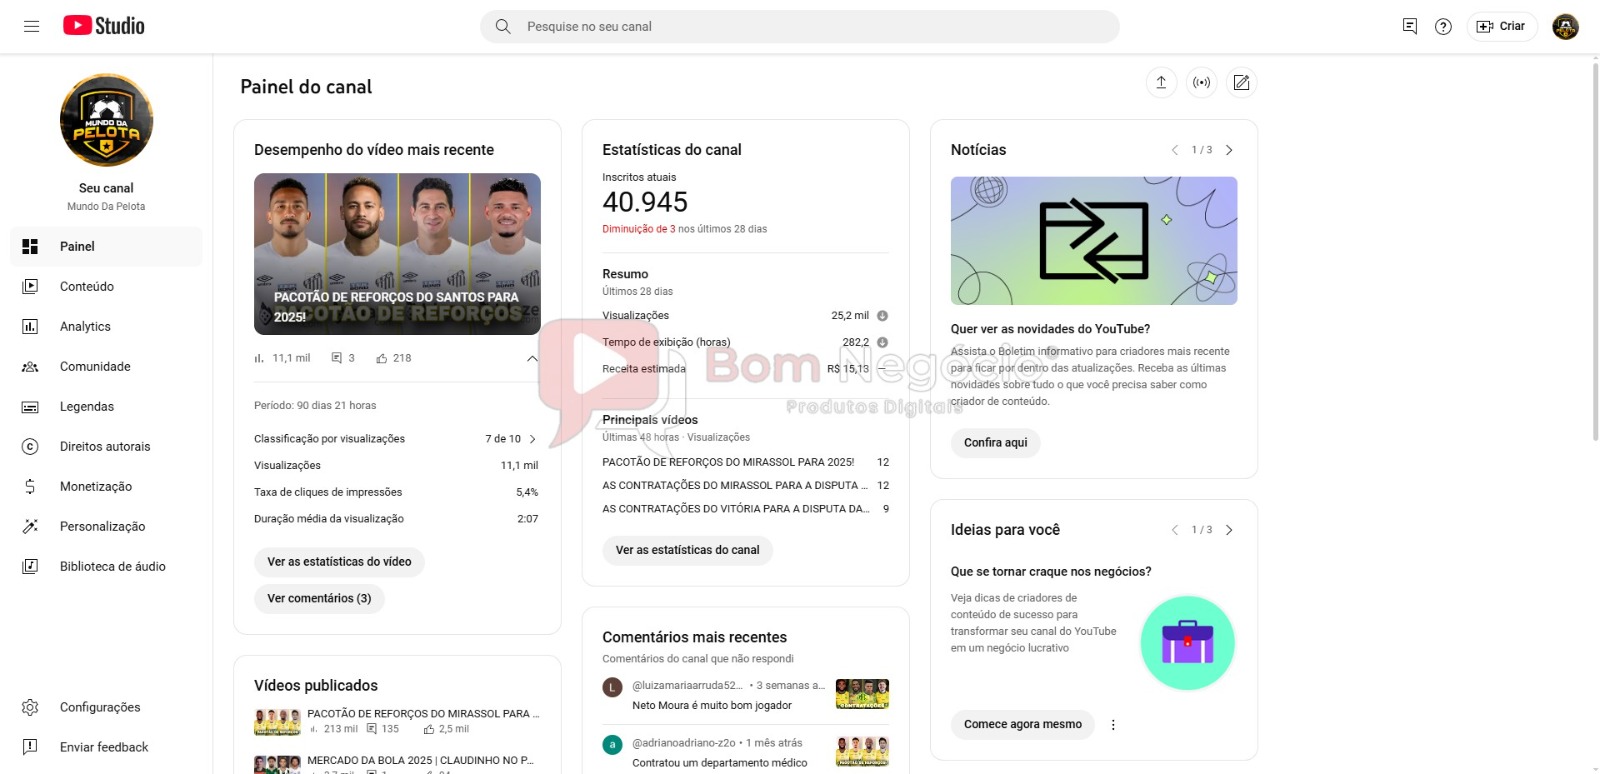
Task: Go to previous Ideias para você card
Action: [1175, 530]
